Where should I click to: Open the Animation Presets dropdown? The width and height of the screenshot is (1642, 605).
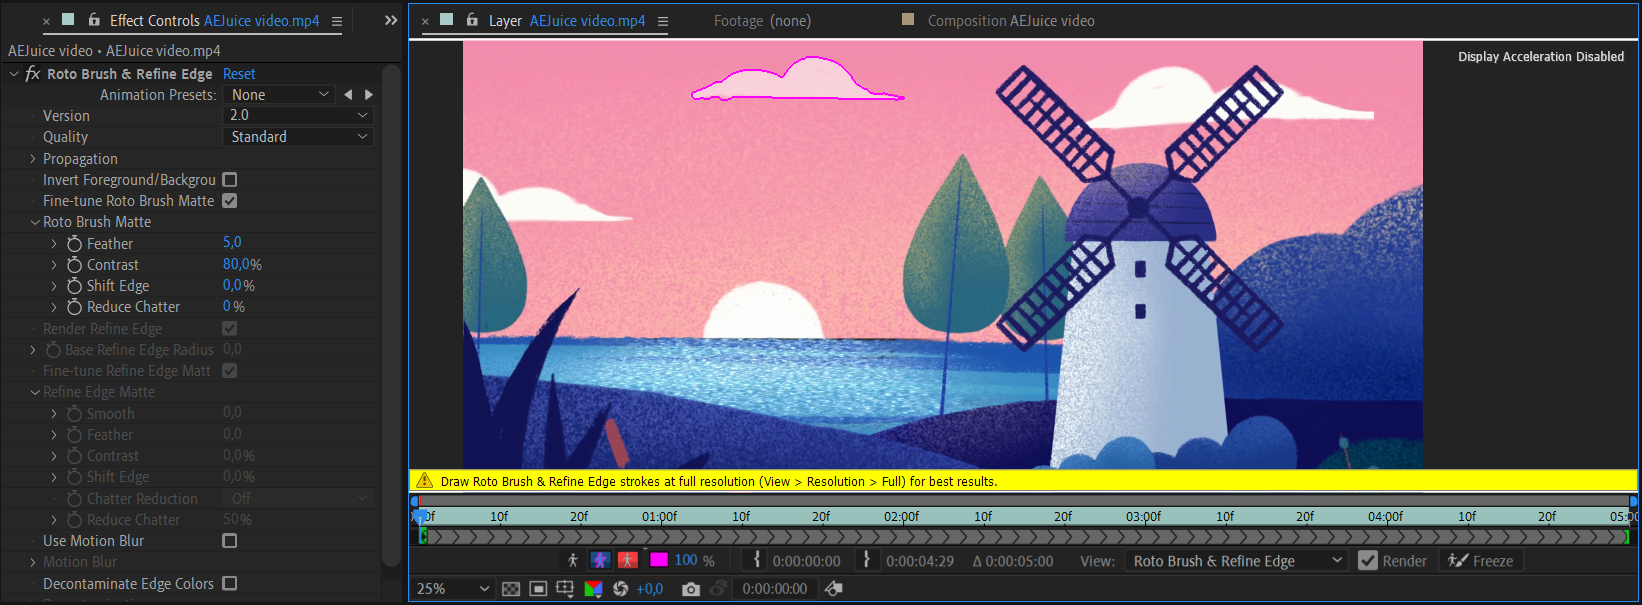coord(281,95)
